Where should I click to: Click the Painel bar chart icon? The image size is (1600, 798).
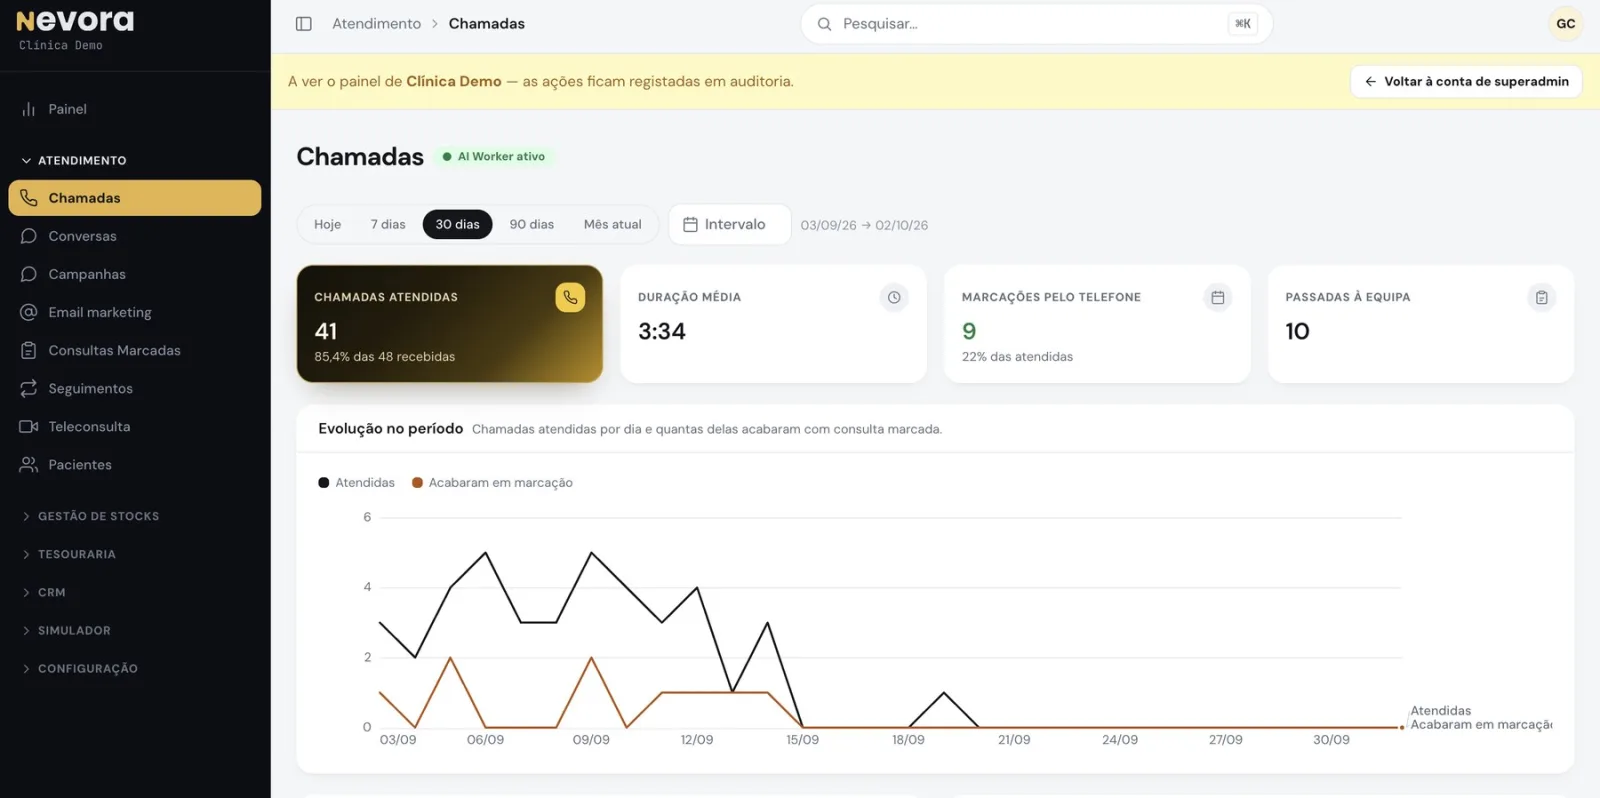point(29,109)
